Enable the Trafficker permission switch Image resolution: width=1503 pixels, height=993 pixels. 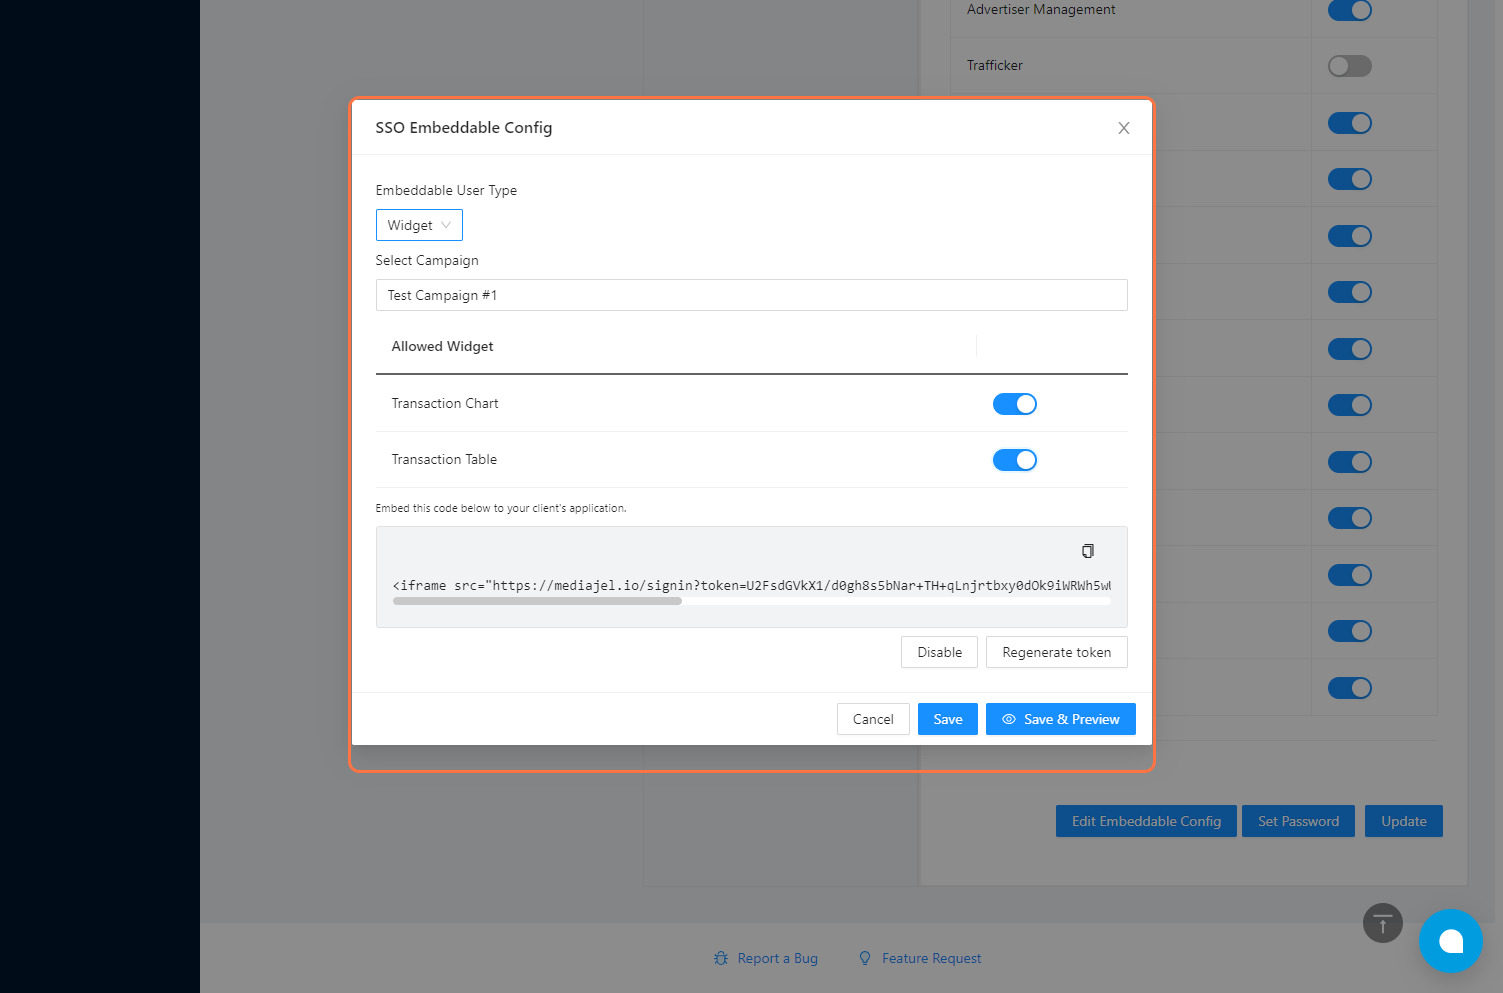click(1349, 66)
